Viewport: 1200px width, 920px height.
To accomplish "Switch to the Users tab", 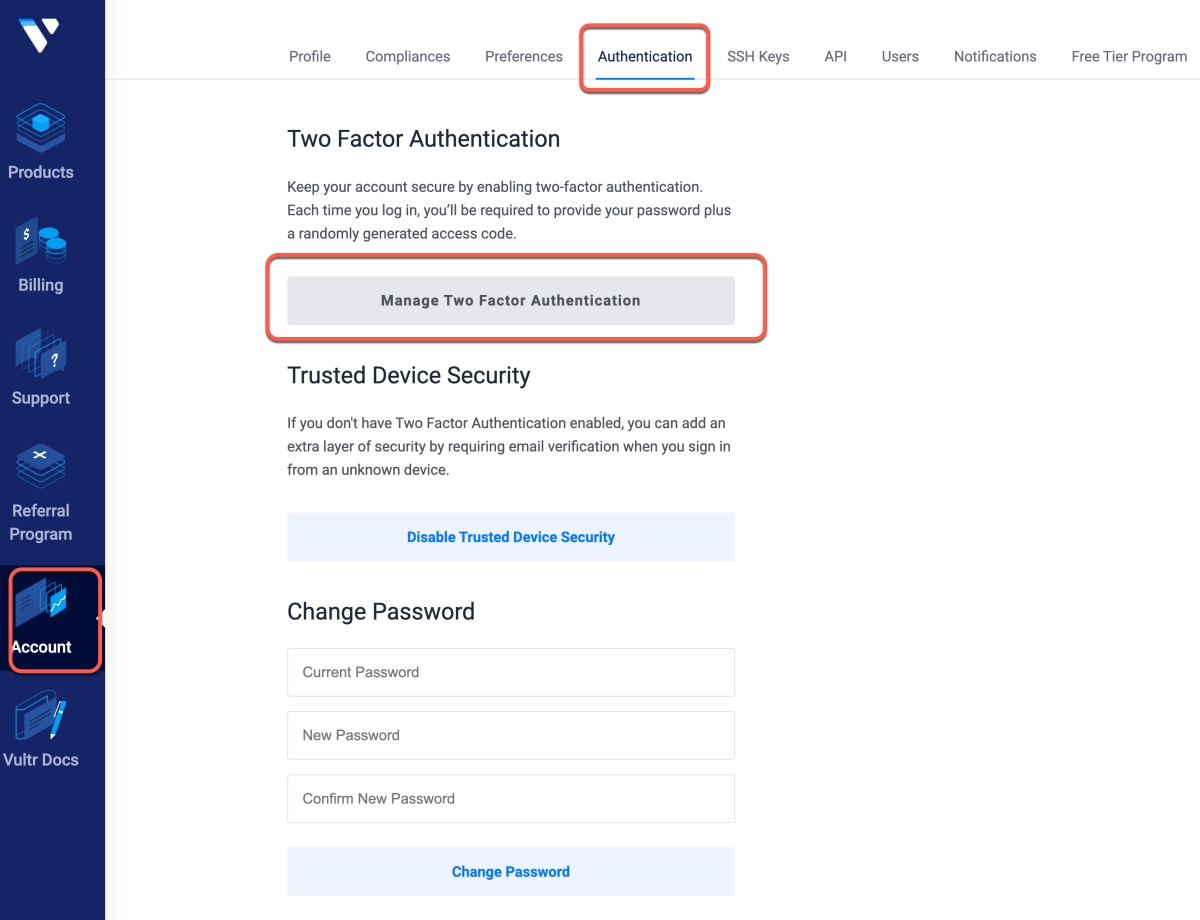I will point(900,56).
